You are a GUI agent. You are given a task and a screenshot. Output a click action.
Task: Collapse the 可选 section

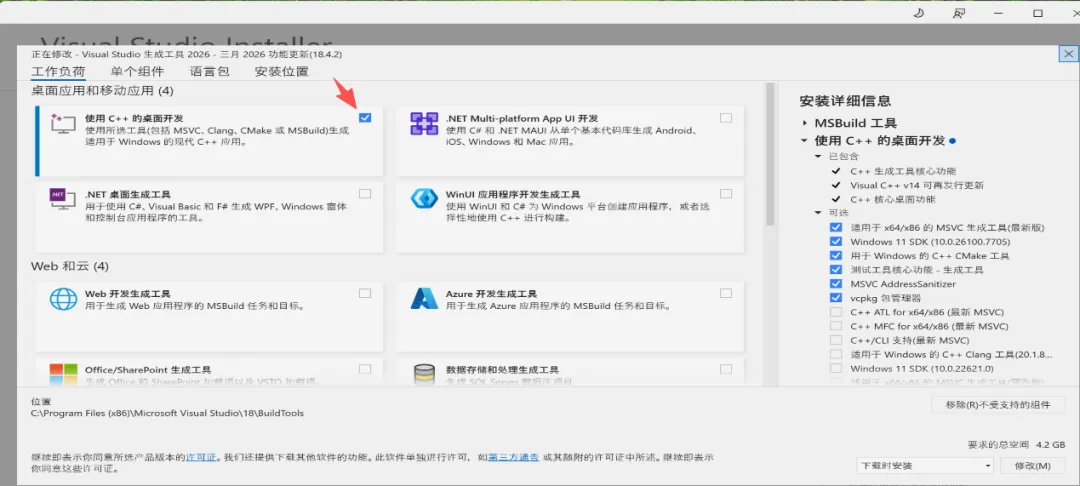click(818, 213)
